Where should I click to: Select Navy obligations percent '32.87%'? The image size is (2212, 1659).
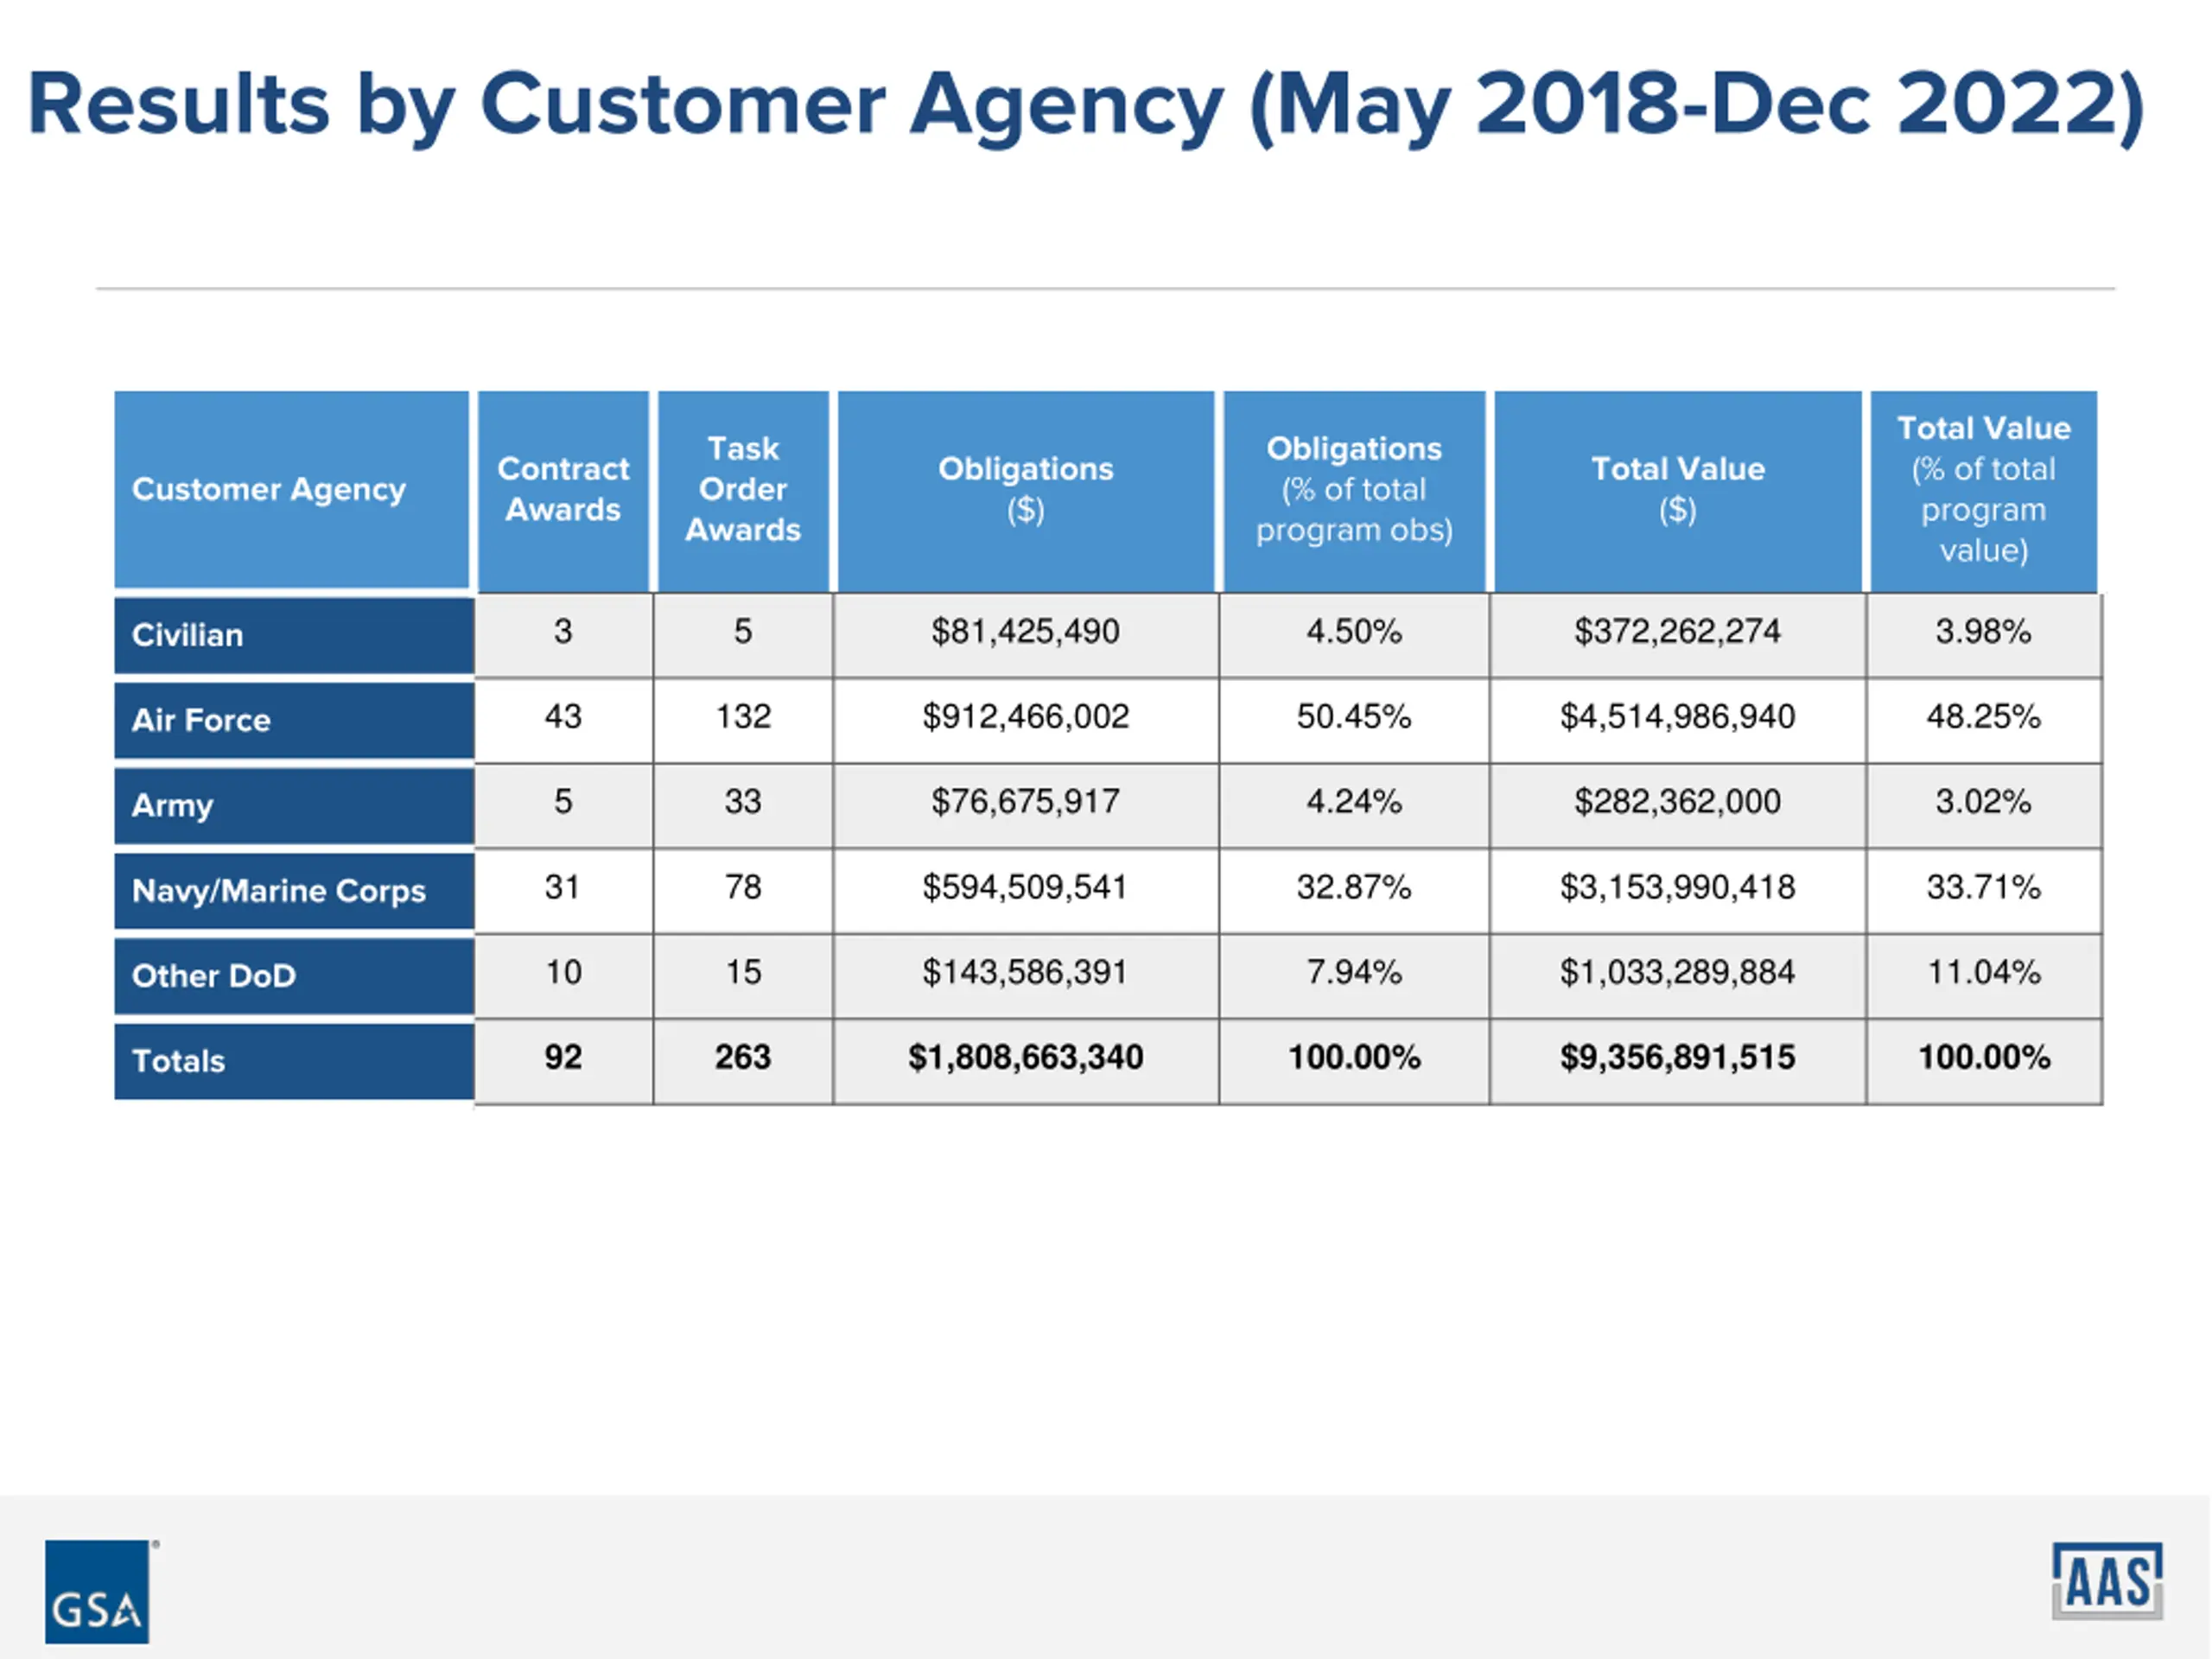pyautogui.click(x=1354, y=890)
